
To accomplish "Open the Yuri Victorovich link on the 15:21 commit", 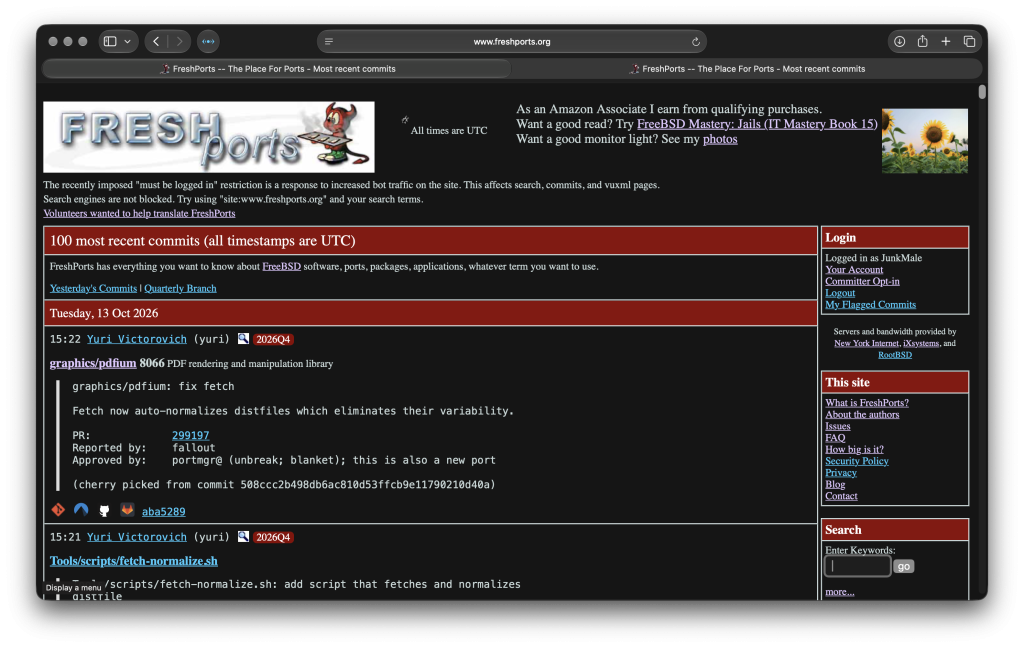I will click(x=136, y=537).
